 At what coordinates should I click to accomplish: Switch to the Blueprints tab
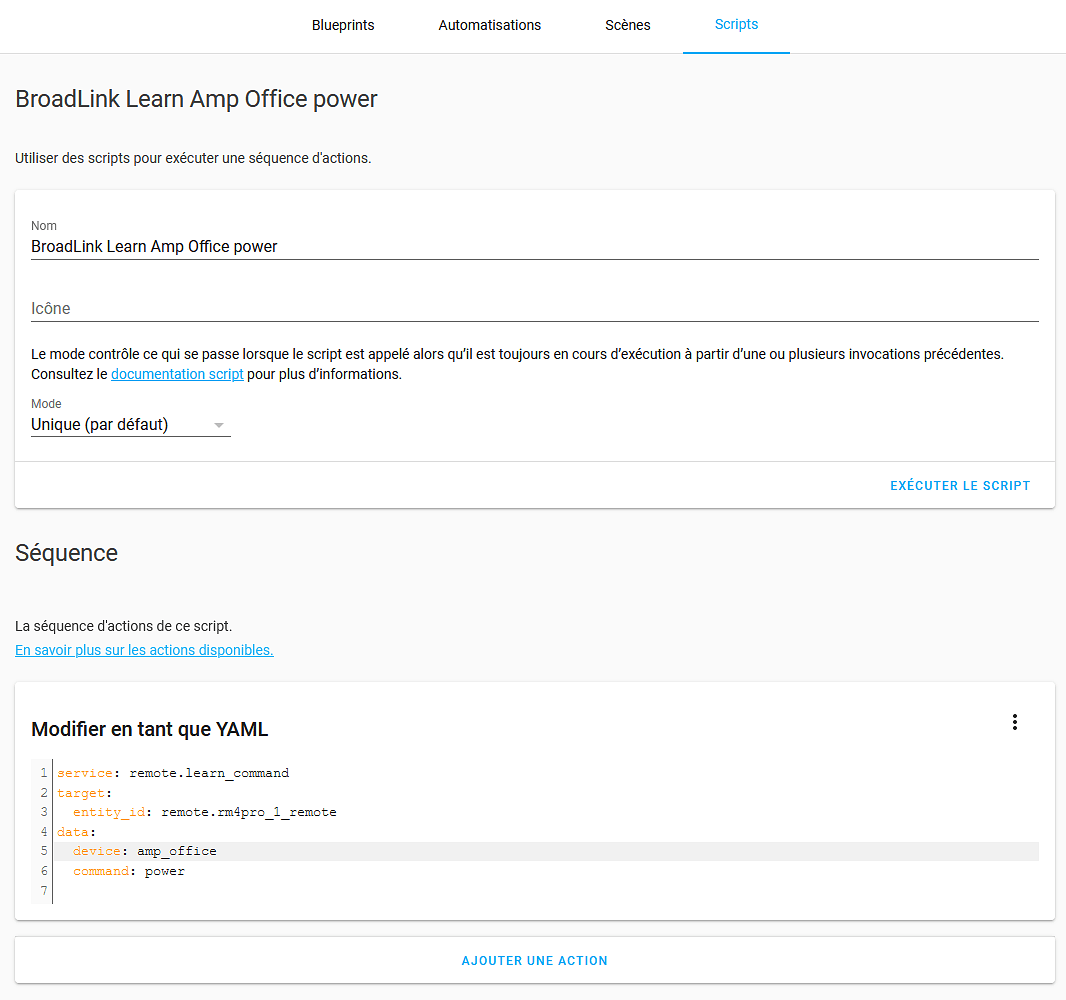[x=342, y=25]
